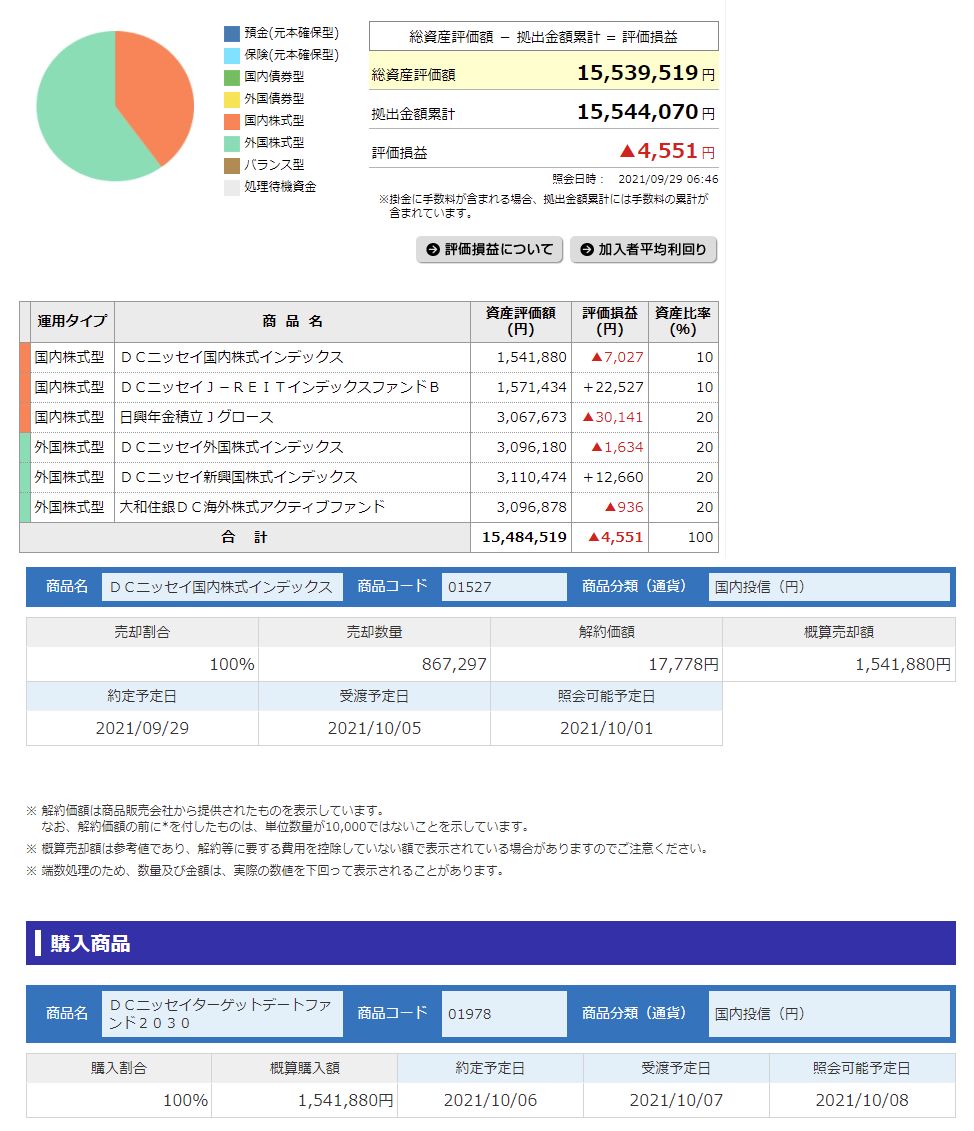This screenshot has height=1131, width=974.
Task: Click the 資産比率(%) column header
Action: pyautogui.click(x=683, y=321)
